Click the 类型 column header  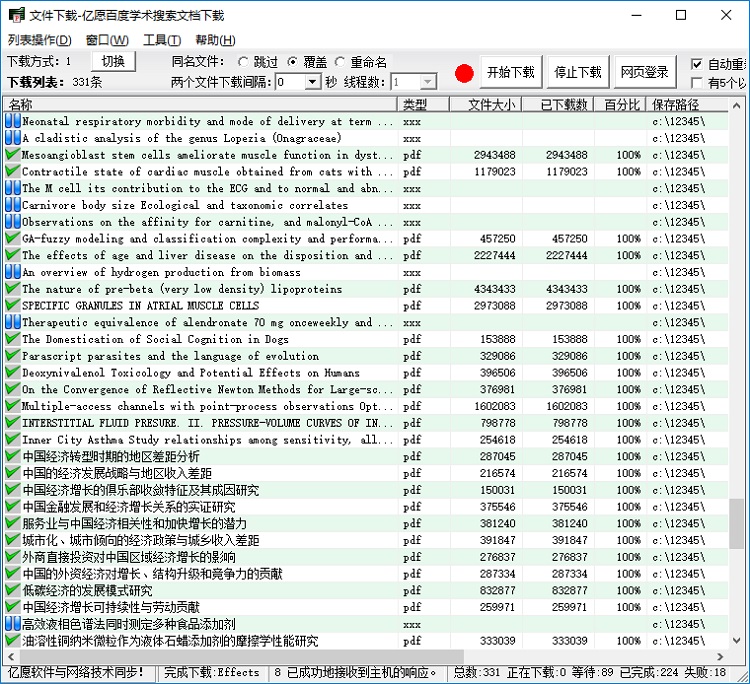click(x=423, y=104)
